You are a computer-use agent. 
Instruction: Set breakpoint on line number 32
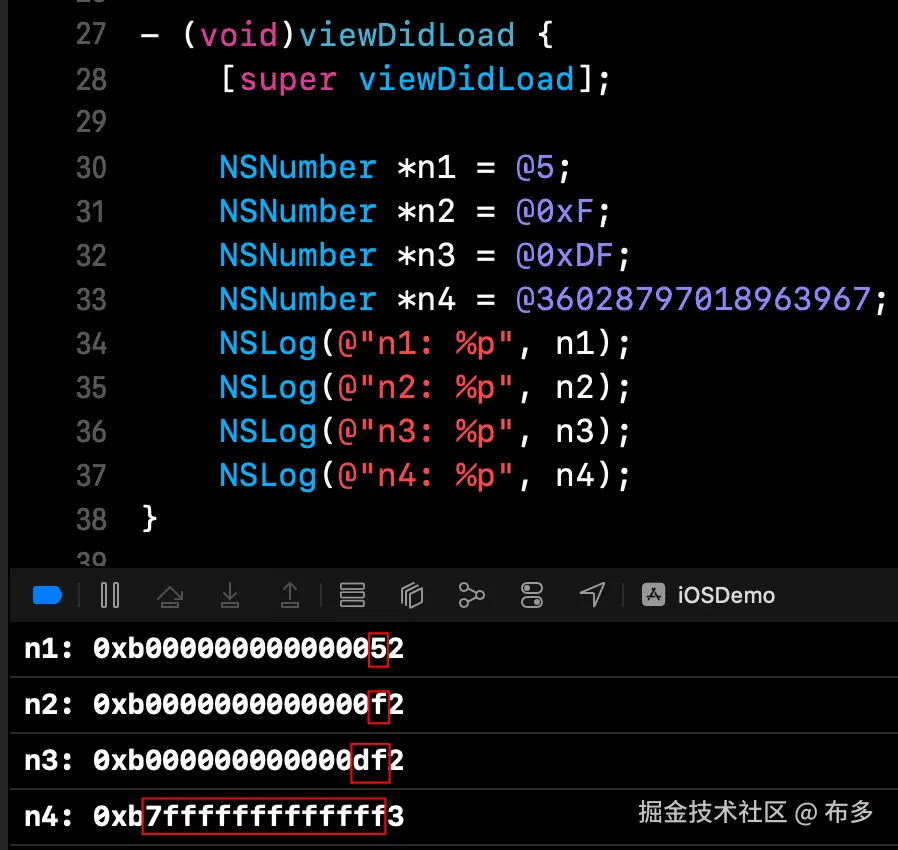pos(91,255)
